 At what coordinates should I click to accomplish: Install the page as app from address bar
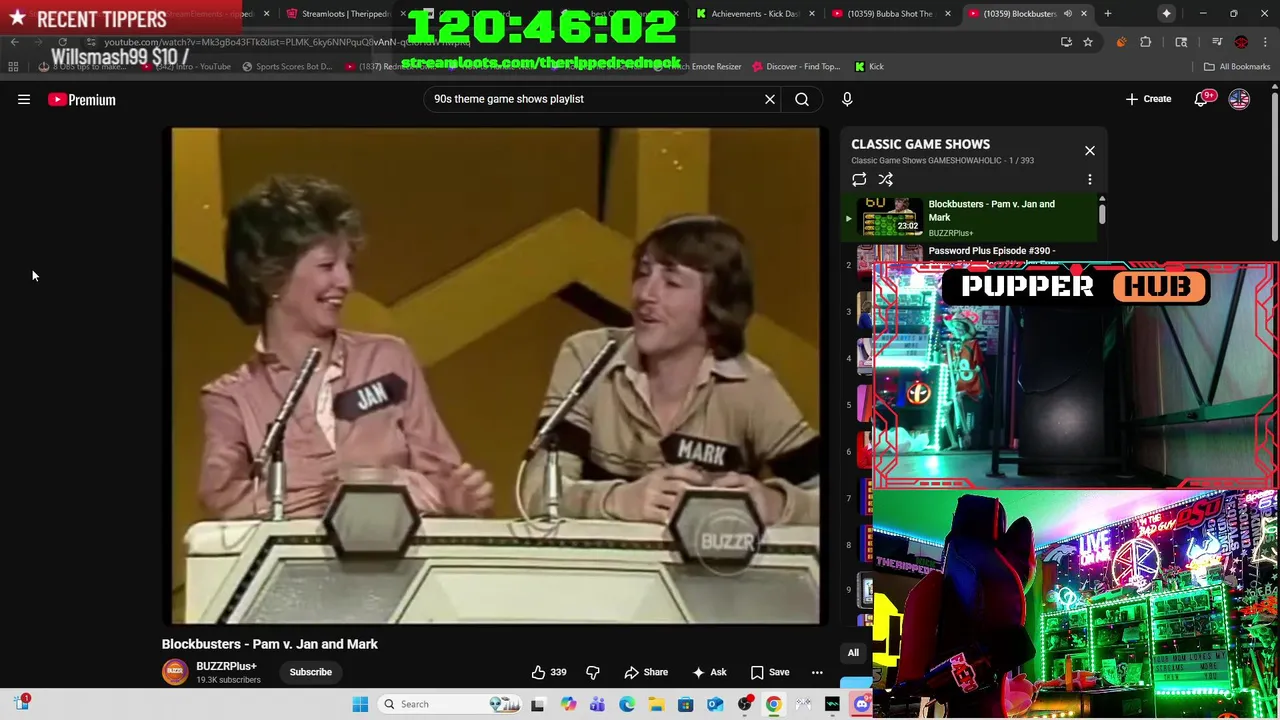click(1066, 42)
